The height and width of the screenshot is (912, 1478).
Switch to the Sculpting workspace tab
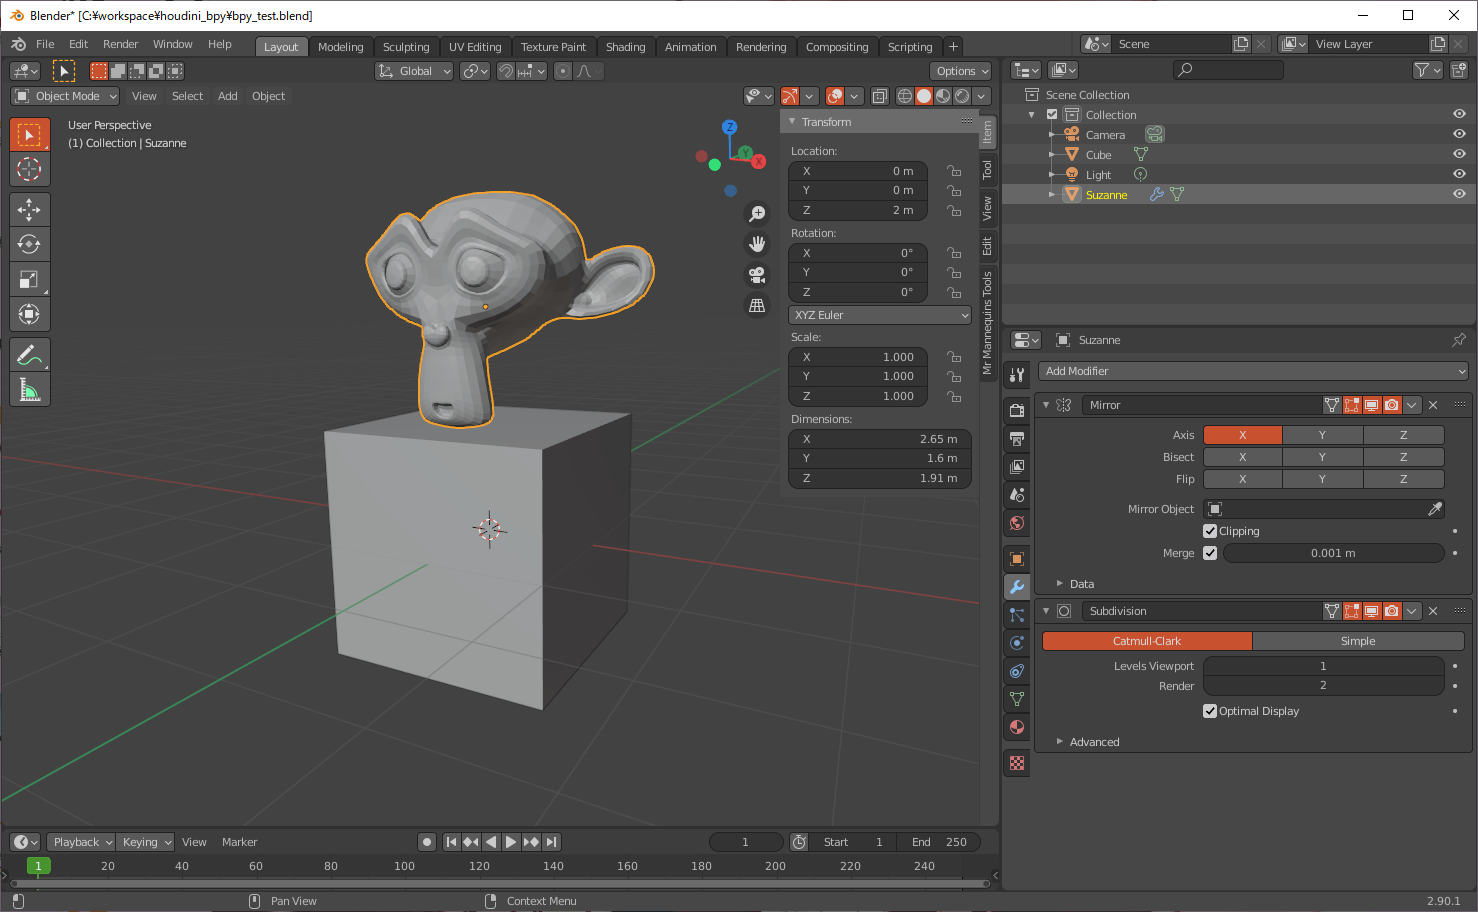406,47
